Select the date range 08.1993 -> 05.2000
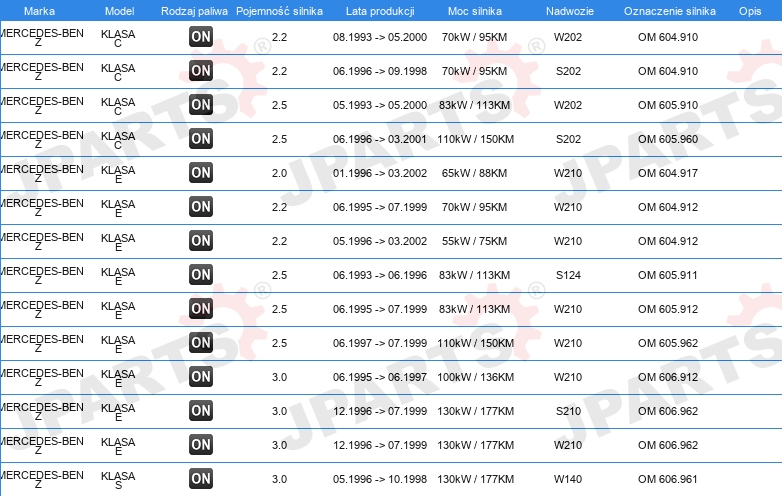This screenshot has height=496, width=782. point(380,37)
